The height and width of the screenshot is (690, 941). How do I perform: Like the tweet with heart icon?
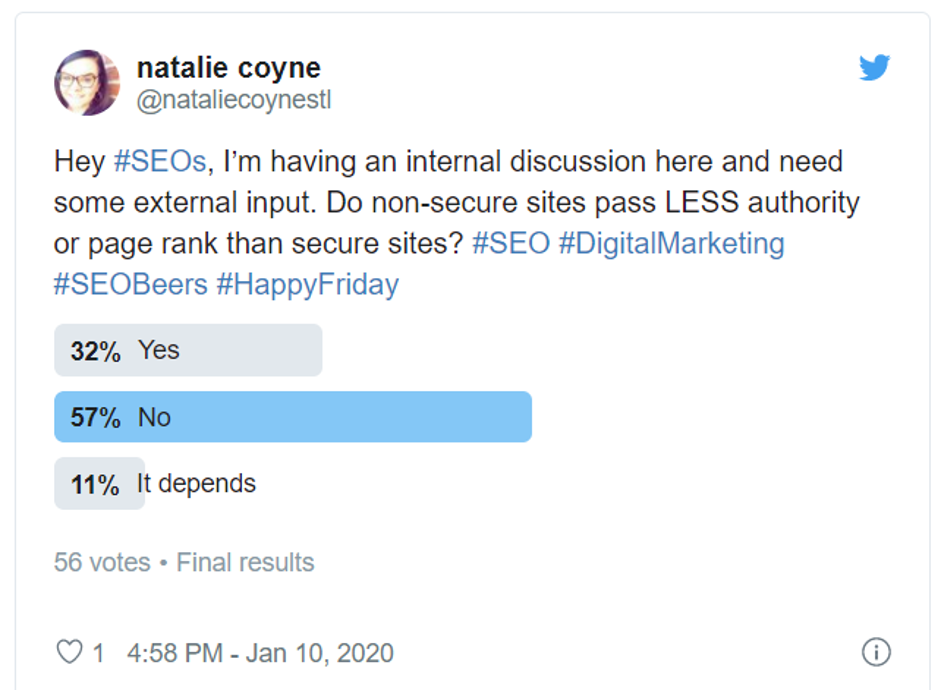[x=69, y=653]
